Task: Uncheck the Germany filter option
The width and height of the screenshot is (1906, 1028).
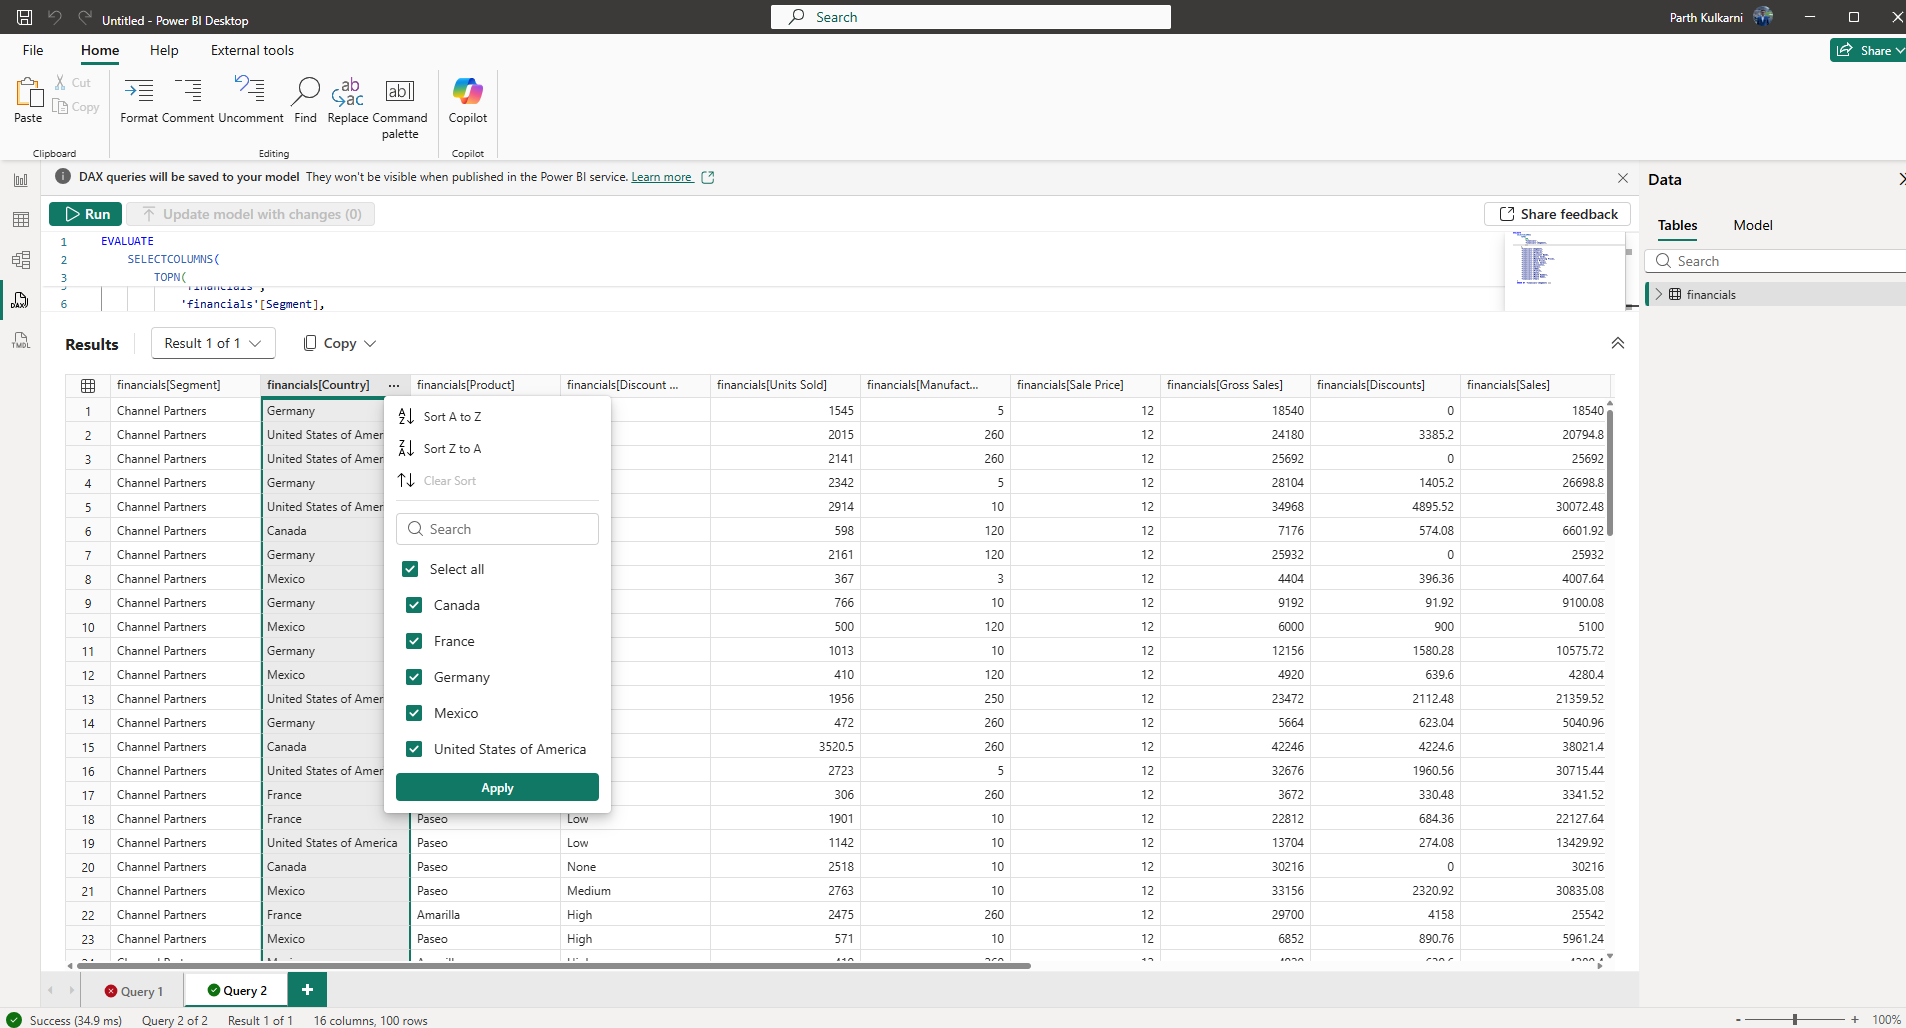Action: 414,677
